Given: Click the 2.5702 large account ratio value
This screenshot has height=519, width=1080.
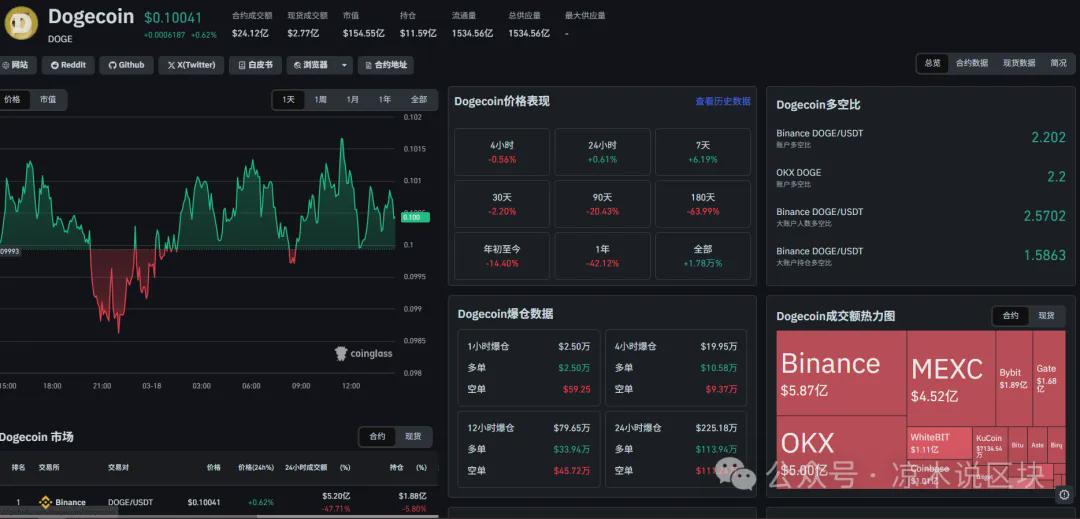Looking at the screenshot, I should [x=1044, y=216].
